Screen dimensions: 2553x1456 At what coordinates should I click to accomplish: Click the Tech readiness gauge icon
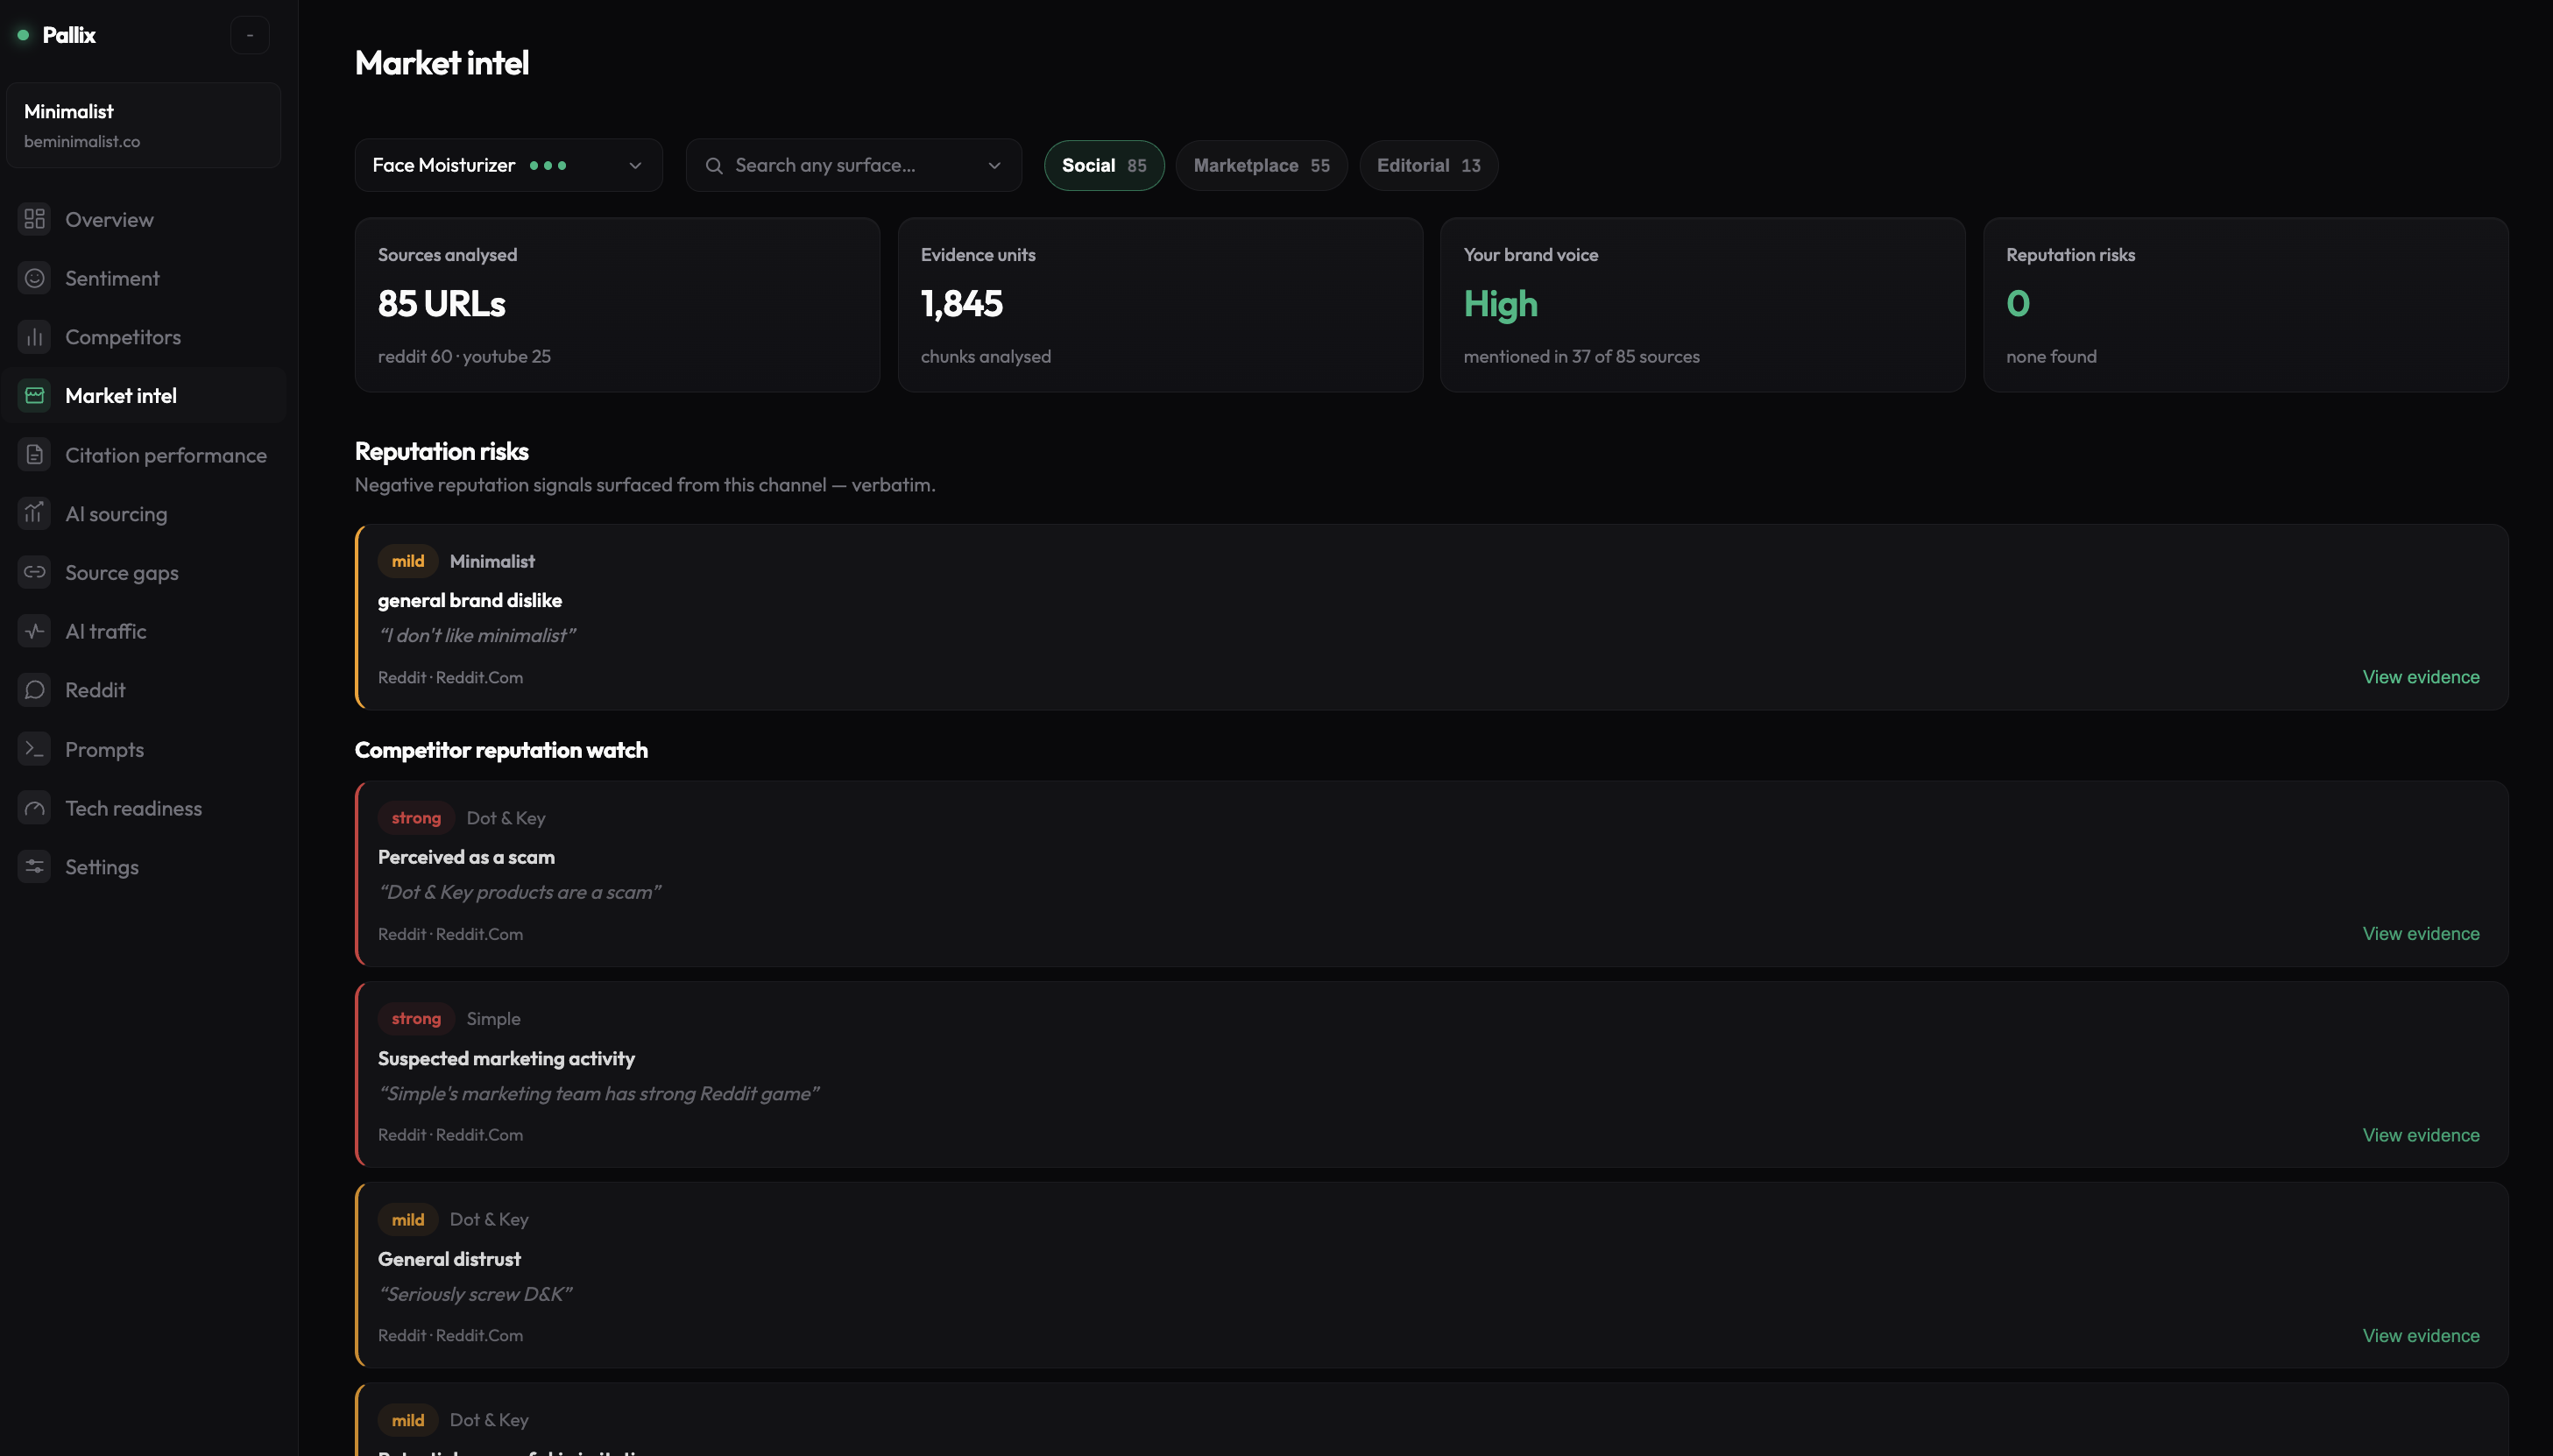pyautogui.click(x=35, y=808)
